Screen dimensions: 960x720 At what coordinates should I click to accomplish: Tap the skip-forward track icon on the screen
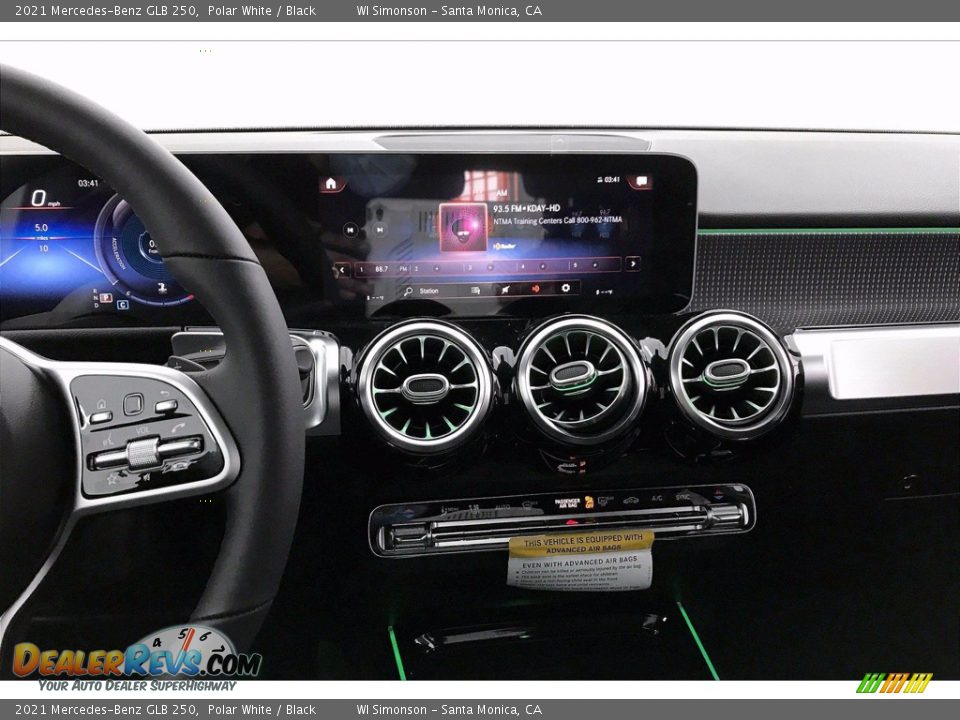(381, 229)
